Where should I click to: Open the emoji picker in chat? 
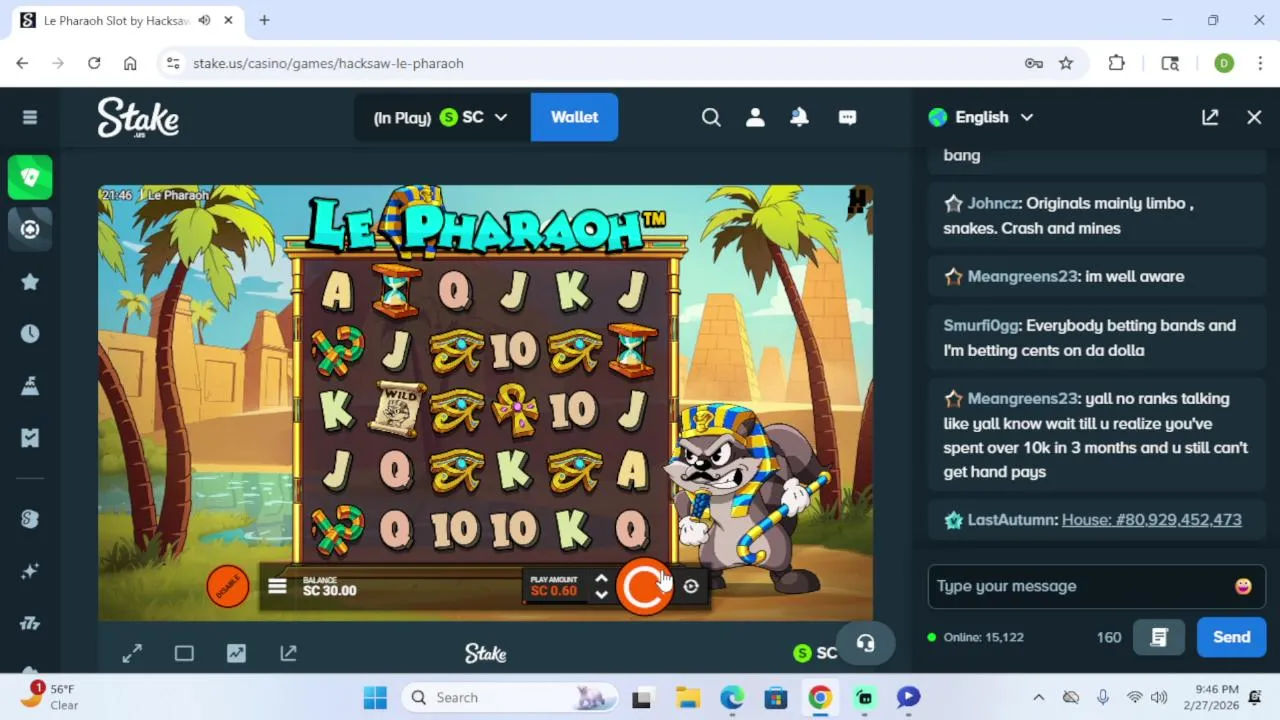point(1243,586)
